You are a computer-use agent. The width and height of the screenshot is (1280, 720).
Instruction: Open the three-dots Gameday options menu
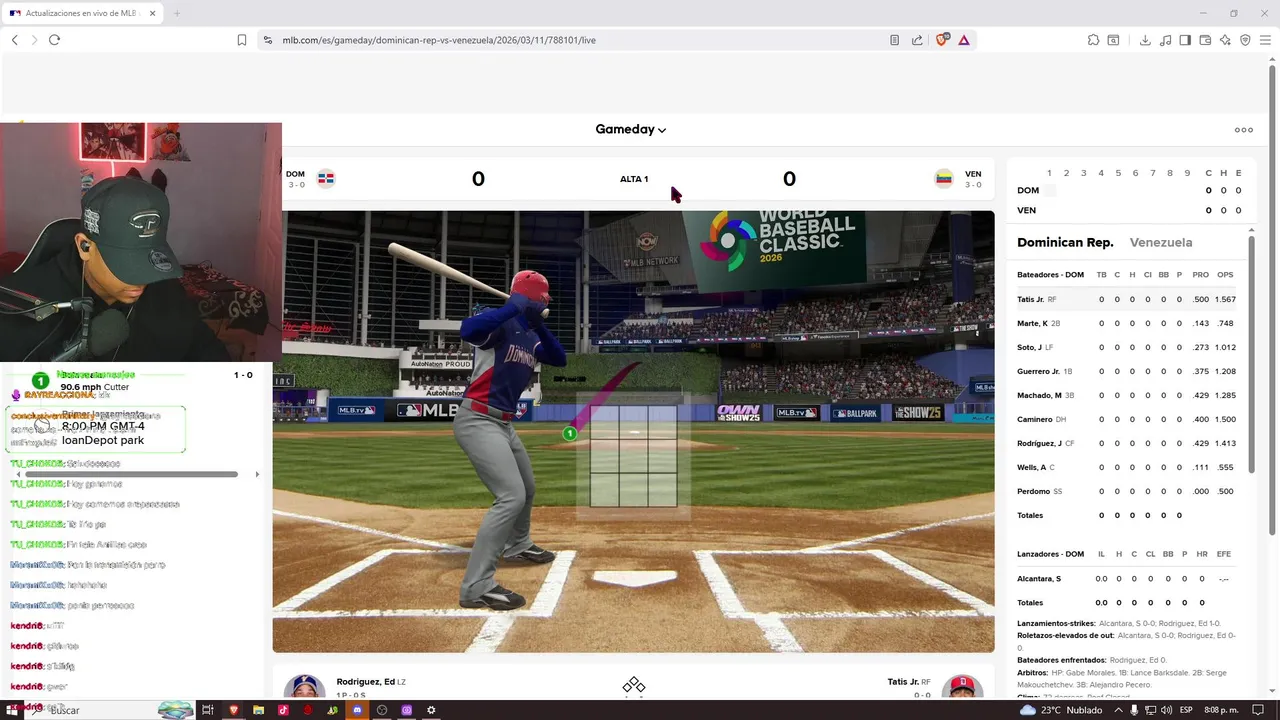(x=1244, y=130)
